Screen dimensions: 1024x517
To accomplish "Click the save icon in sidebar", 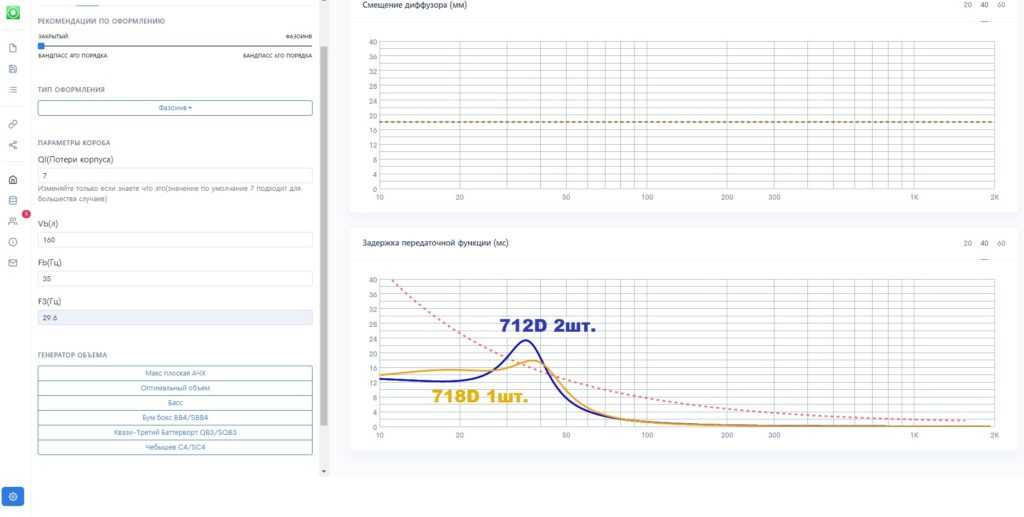I will coord(13,69).
